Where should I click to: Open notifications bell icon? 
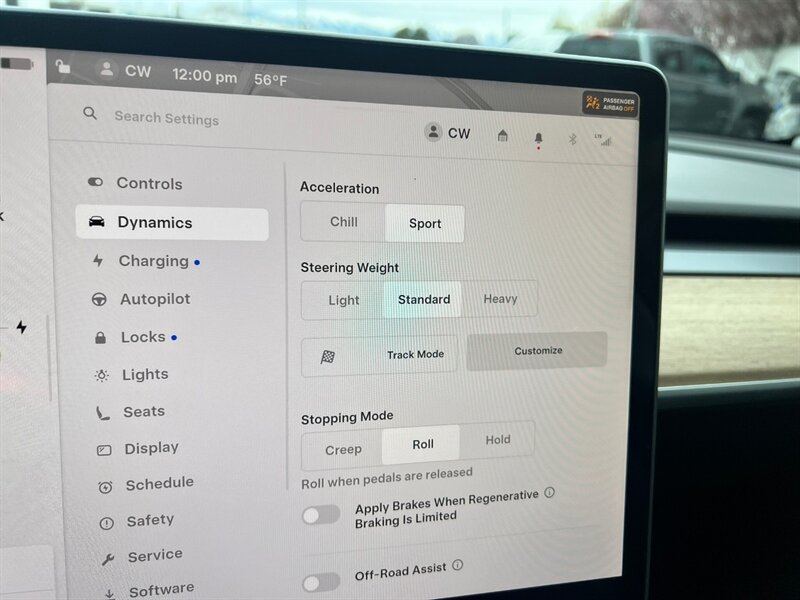(539, 138)
